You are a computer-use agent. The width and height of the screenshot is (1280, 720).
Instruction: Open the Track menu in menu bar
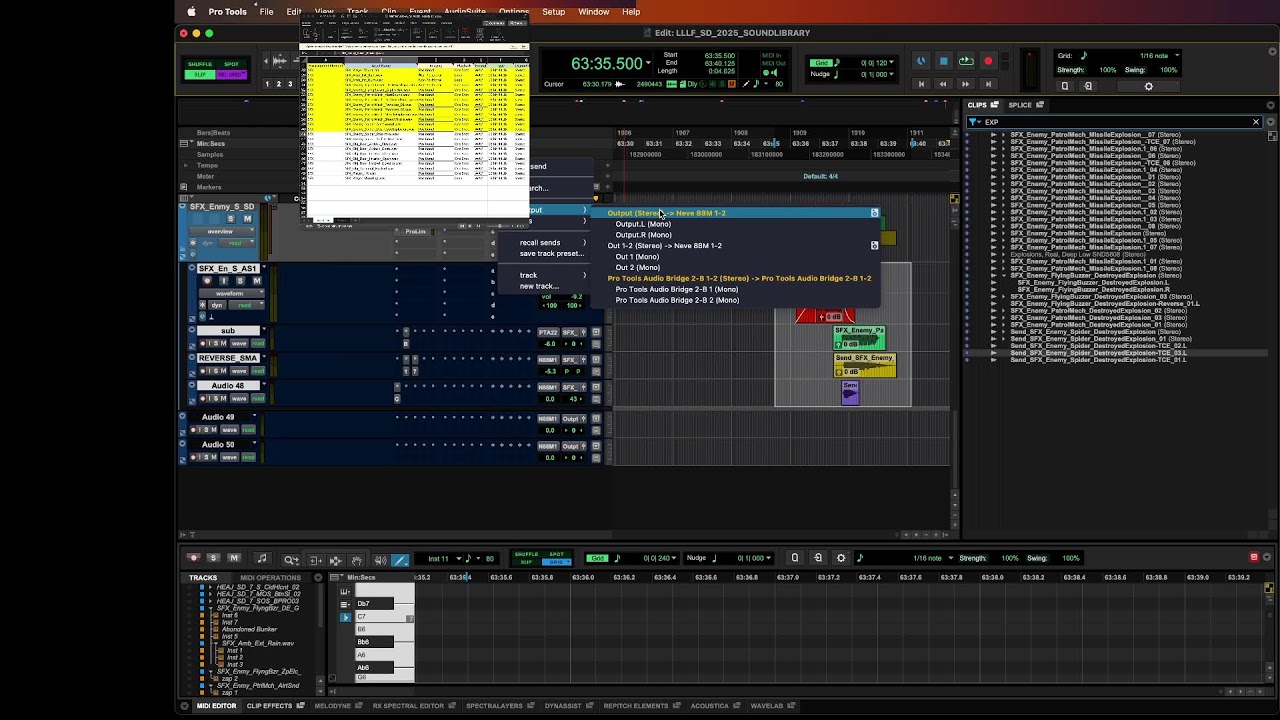pos(358,12)
